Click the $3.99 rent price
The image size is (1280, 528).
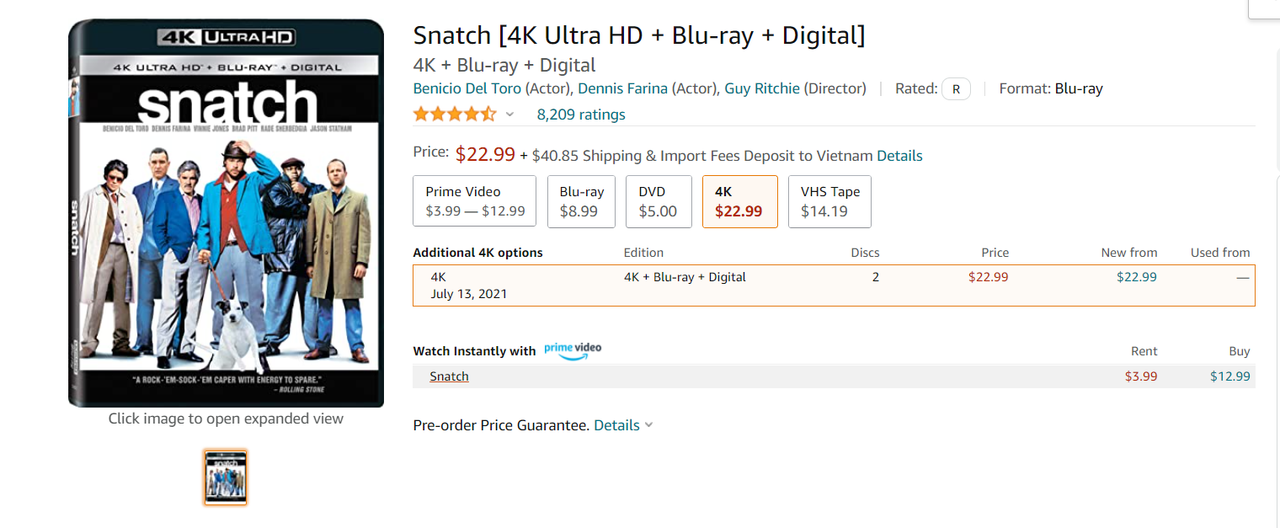[1141, 376]
